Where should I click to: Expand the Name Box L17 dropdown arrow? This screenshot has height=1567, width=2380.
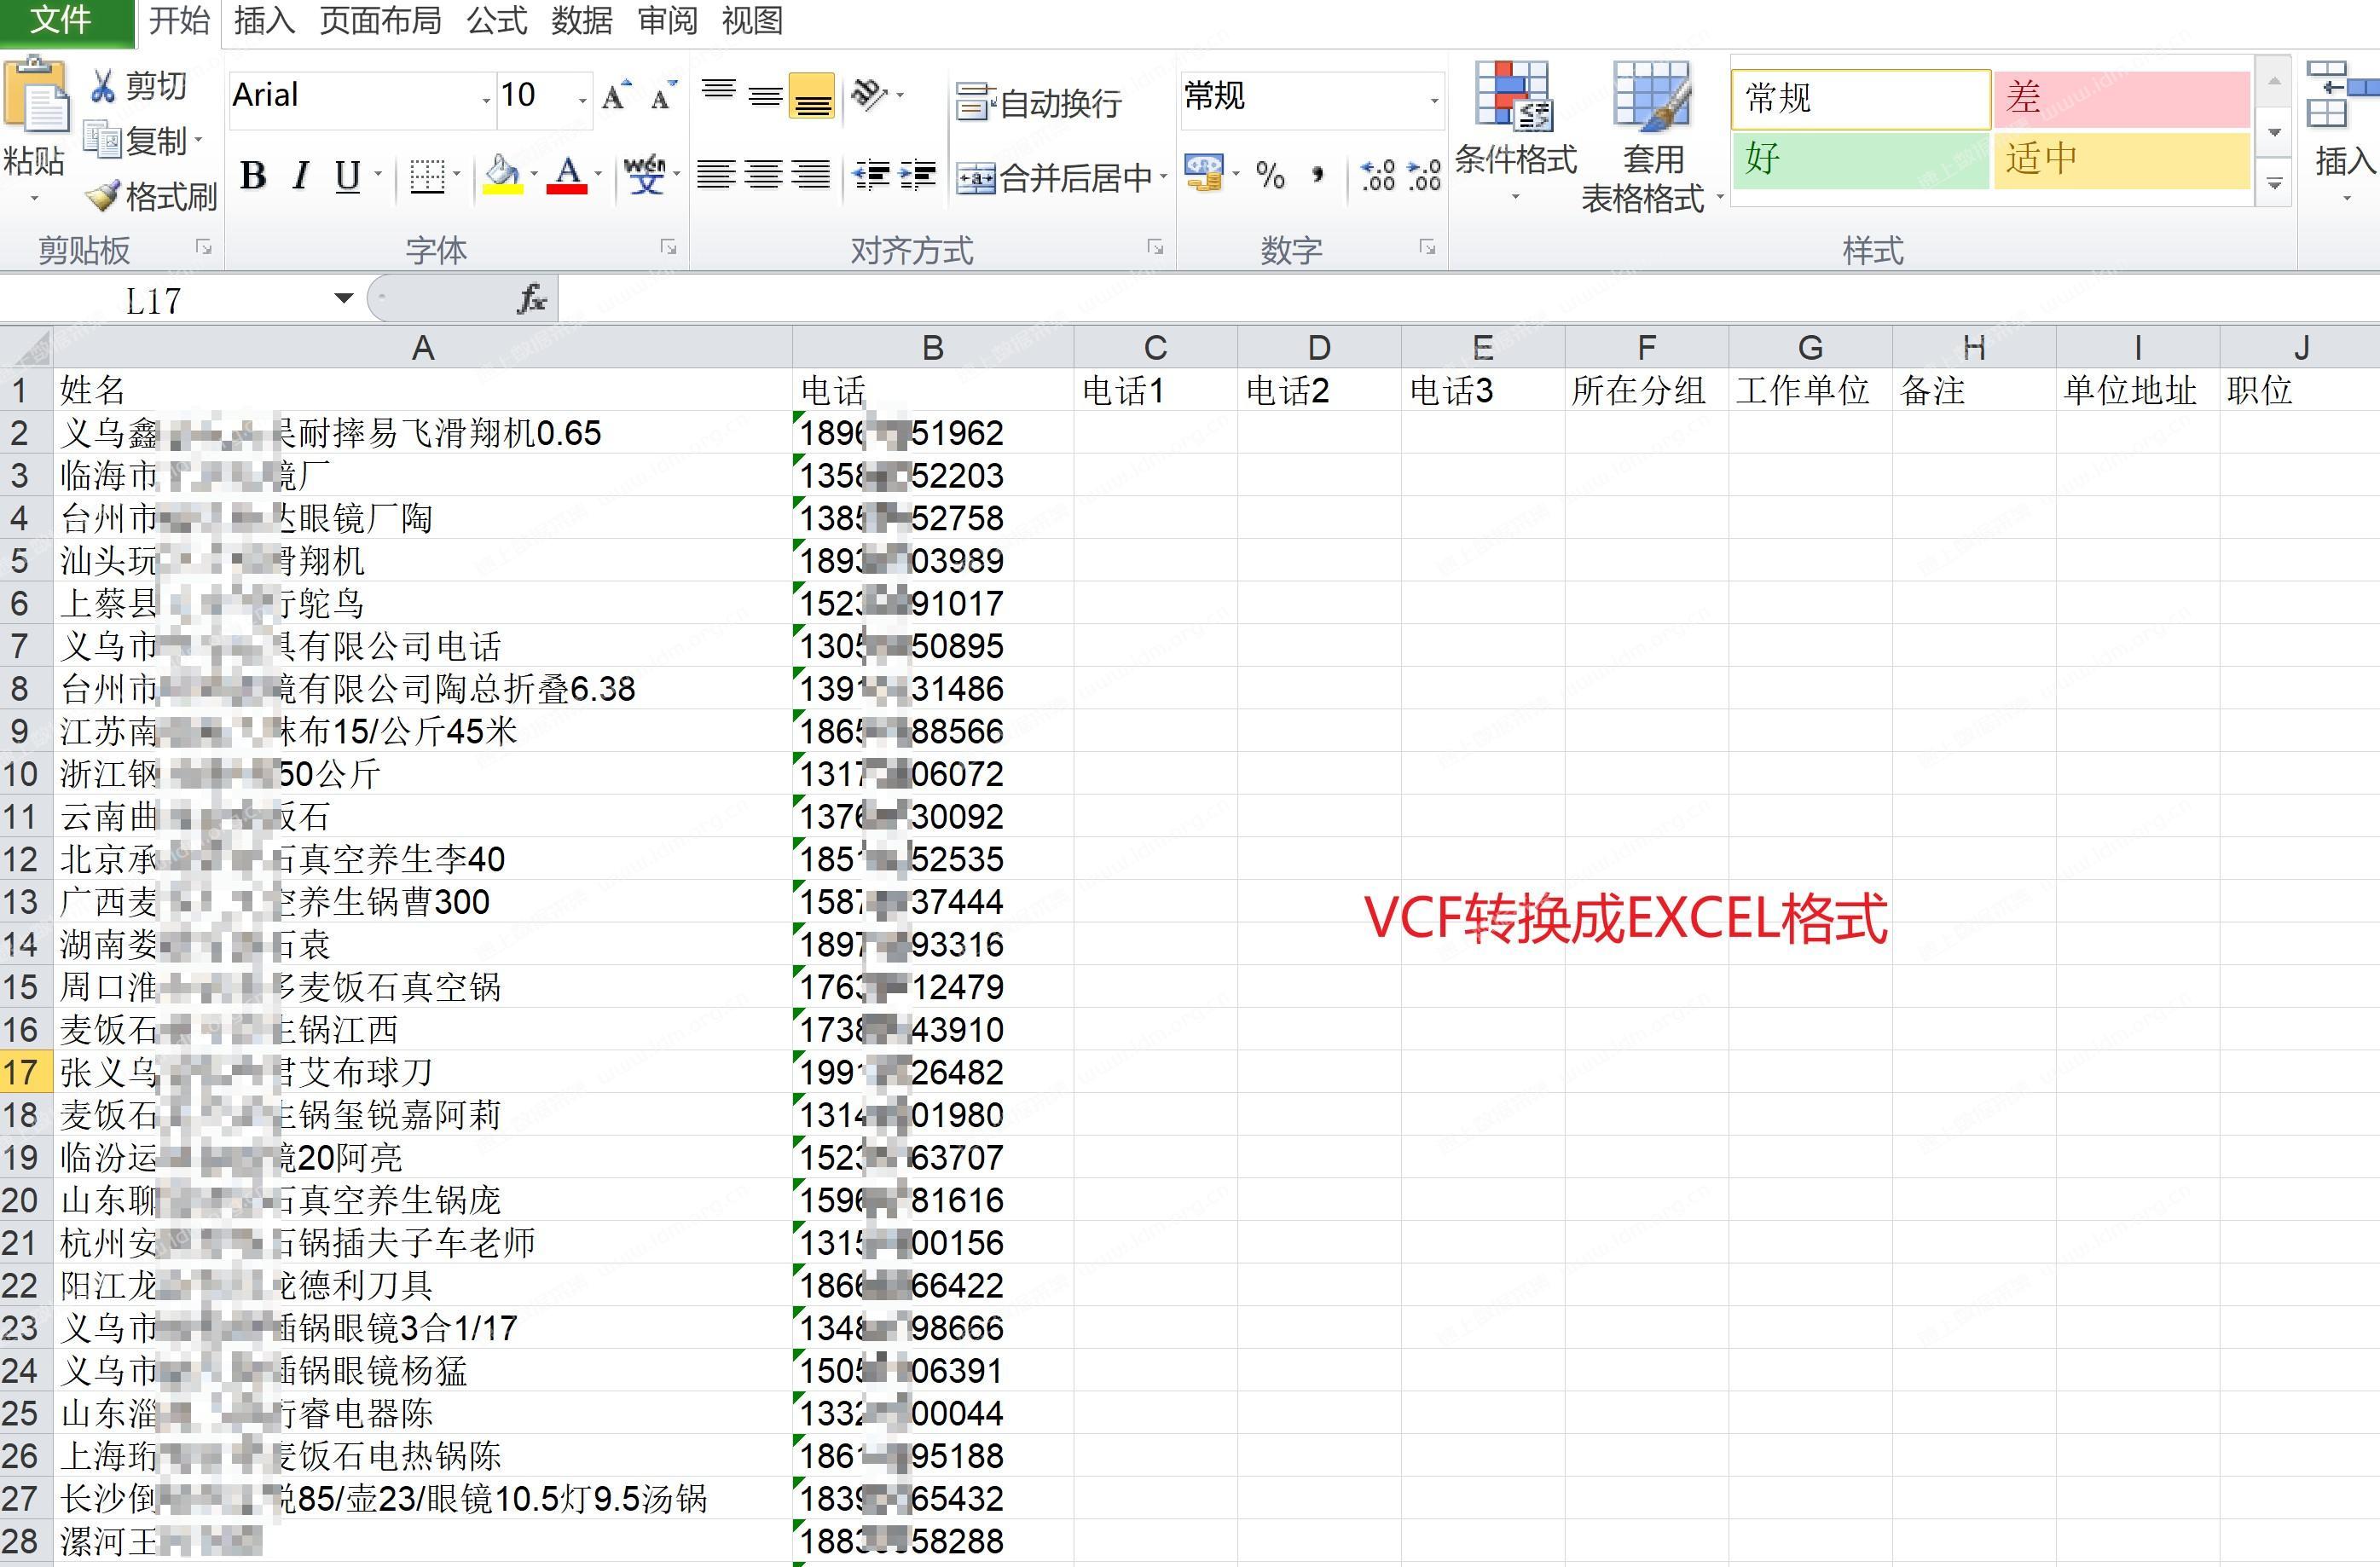pos(344,298)
